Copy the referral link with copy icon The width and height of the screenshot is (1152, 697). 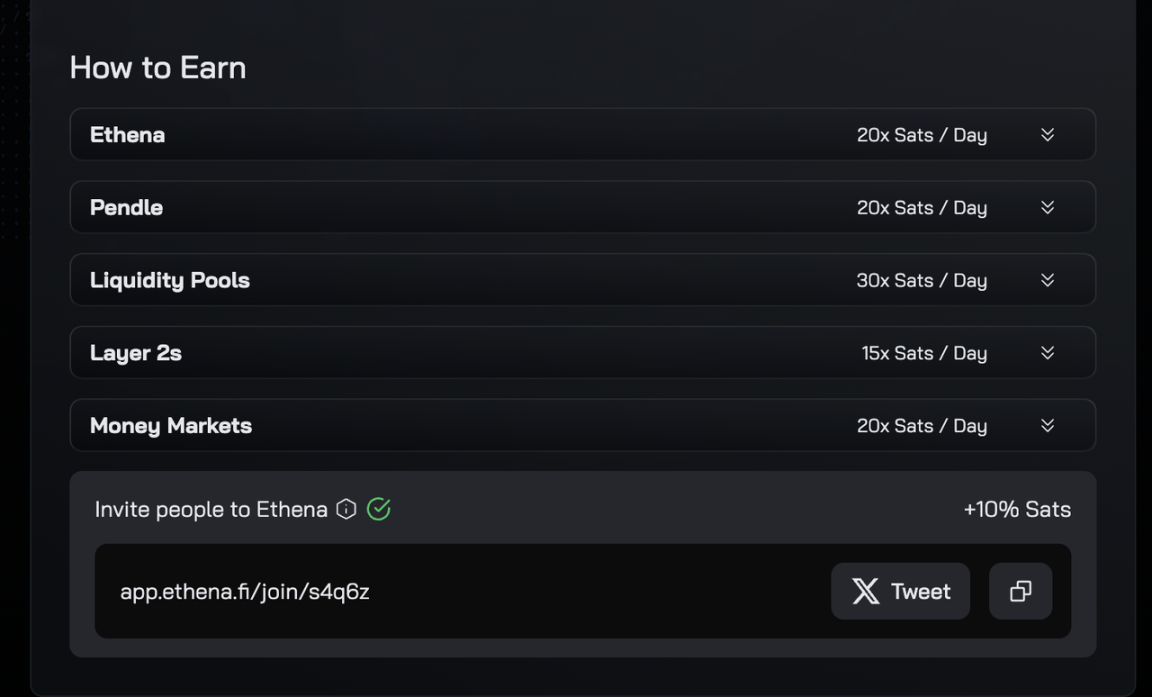(x=1020, y=591)
